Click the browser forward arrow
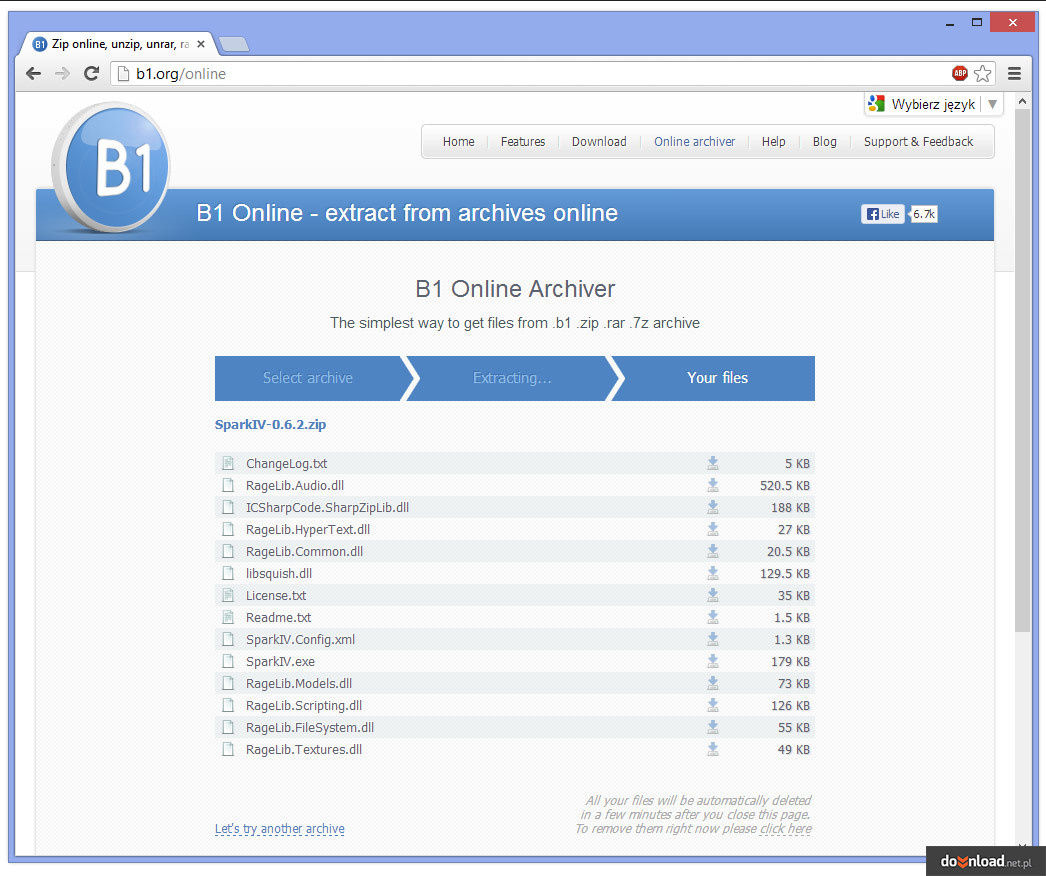 tap(62, 73)
